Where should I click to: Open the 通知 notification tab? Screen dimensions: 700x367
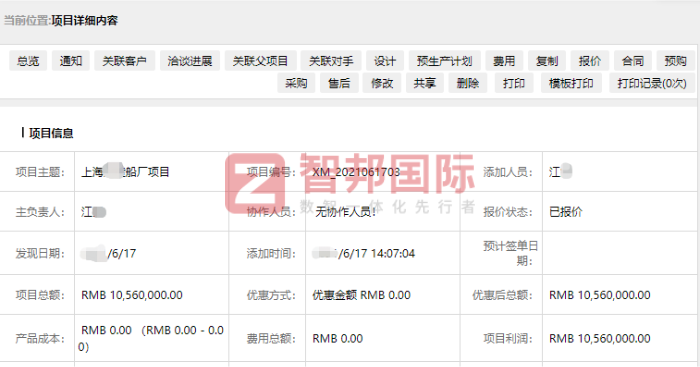coord(71,61)
